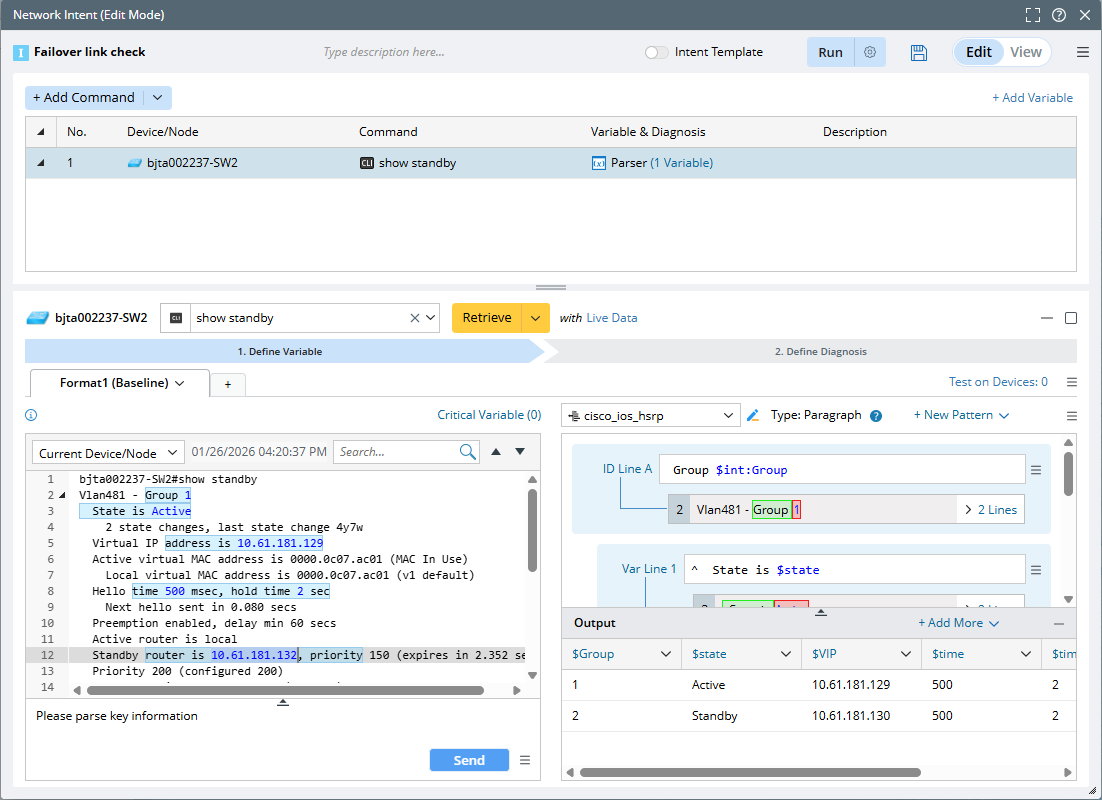The width and height of the screenshot is (1102, 800).
Task: Click the Add Variable link
Action: [1032, 98]
